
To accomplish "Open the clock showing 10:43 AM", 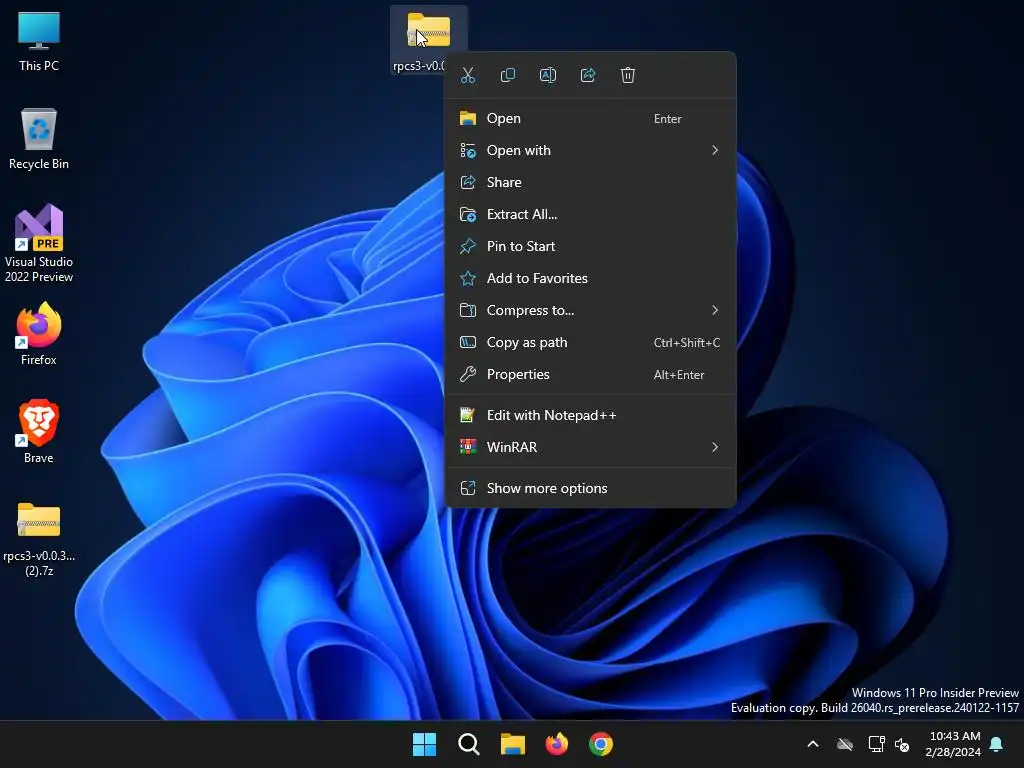I will tap(953, 744).
